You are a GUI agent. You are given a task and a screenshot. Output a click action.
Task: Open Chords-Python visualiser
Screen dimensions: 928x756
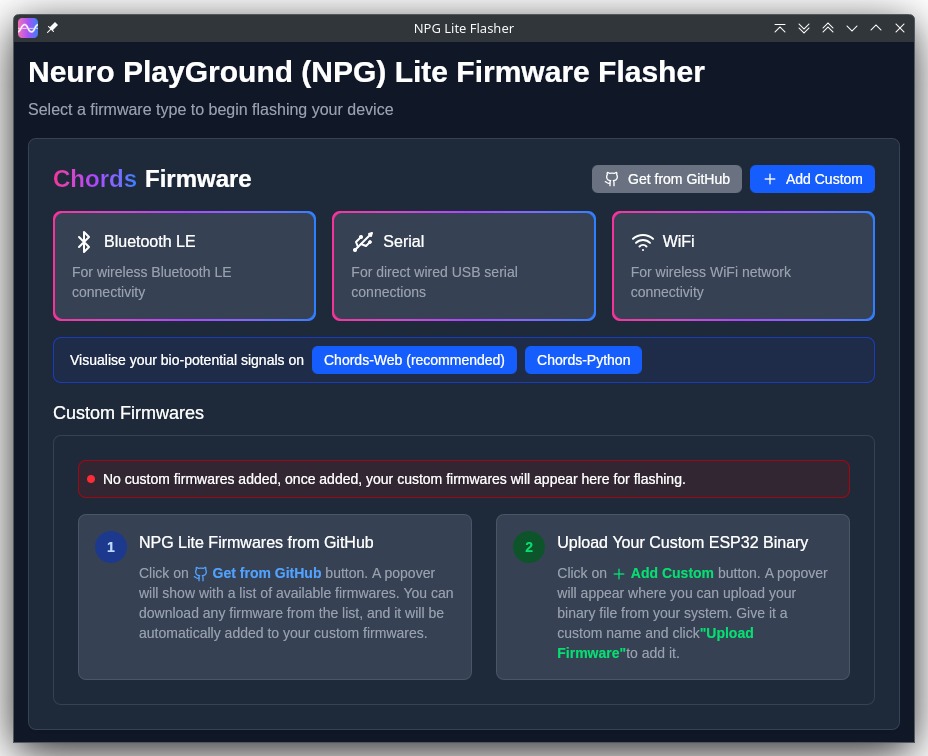[x=583, y=360]
